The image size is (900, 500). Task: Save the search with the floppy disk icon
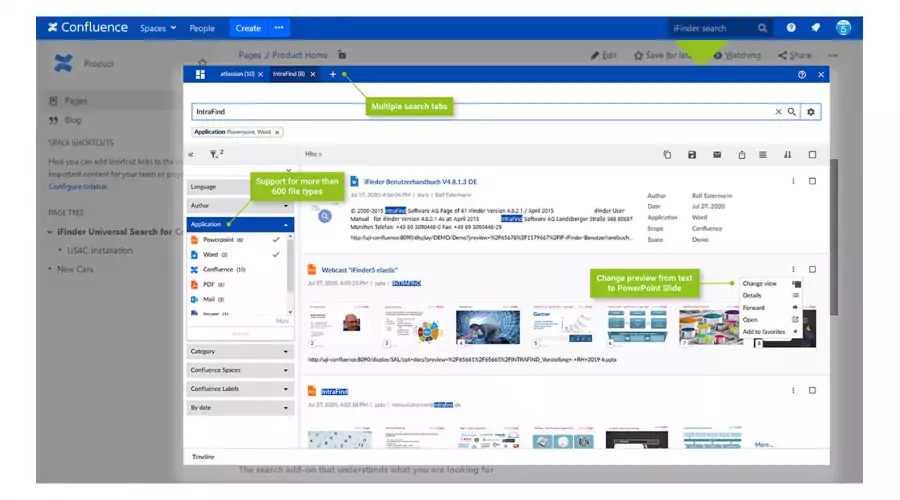point(692,154)
